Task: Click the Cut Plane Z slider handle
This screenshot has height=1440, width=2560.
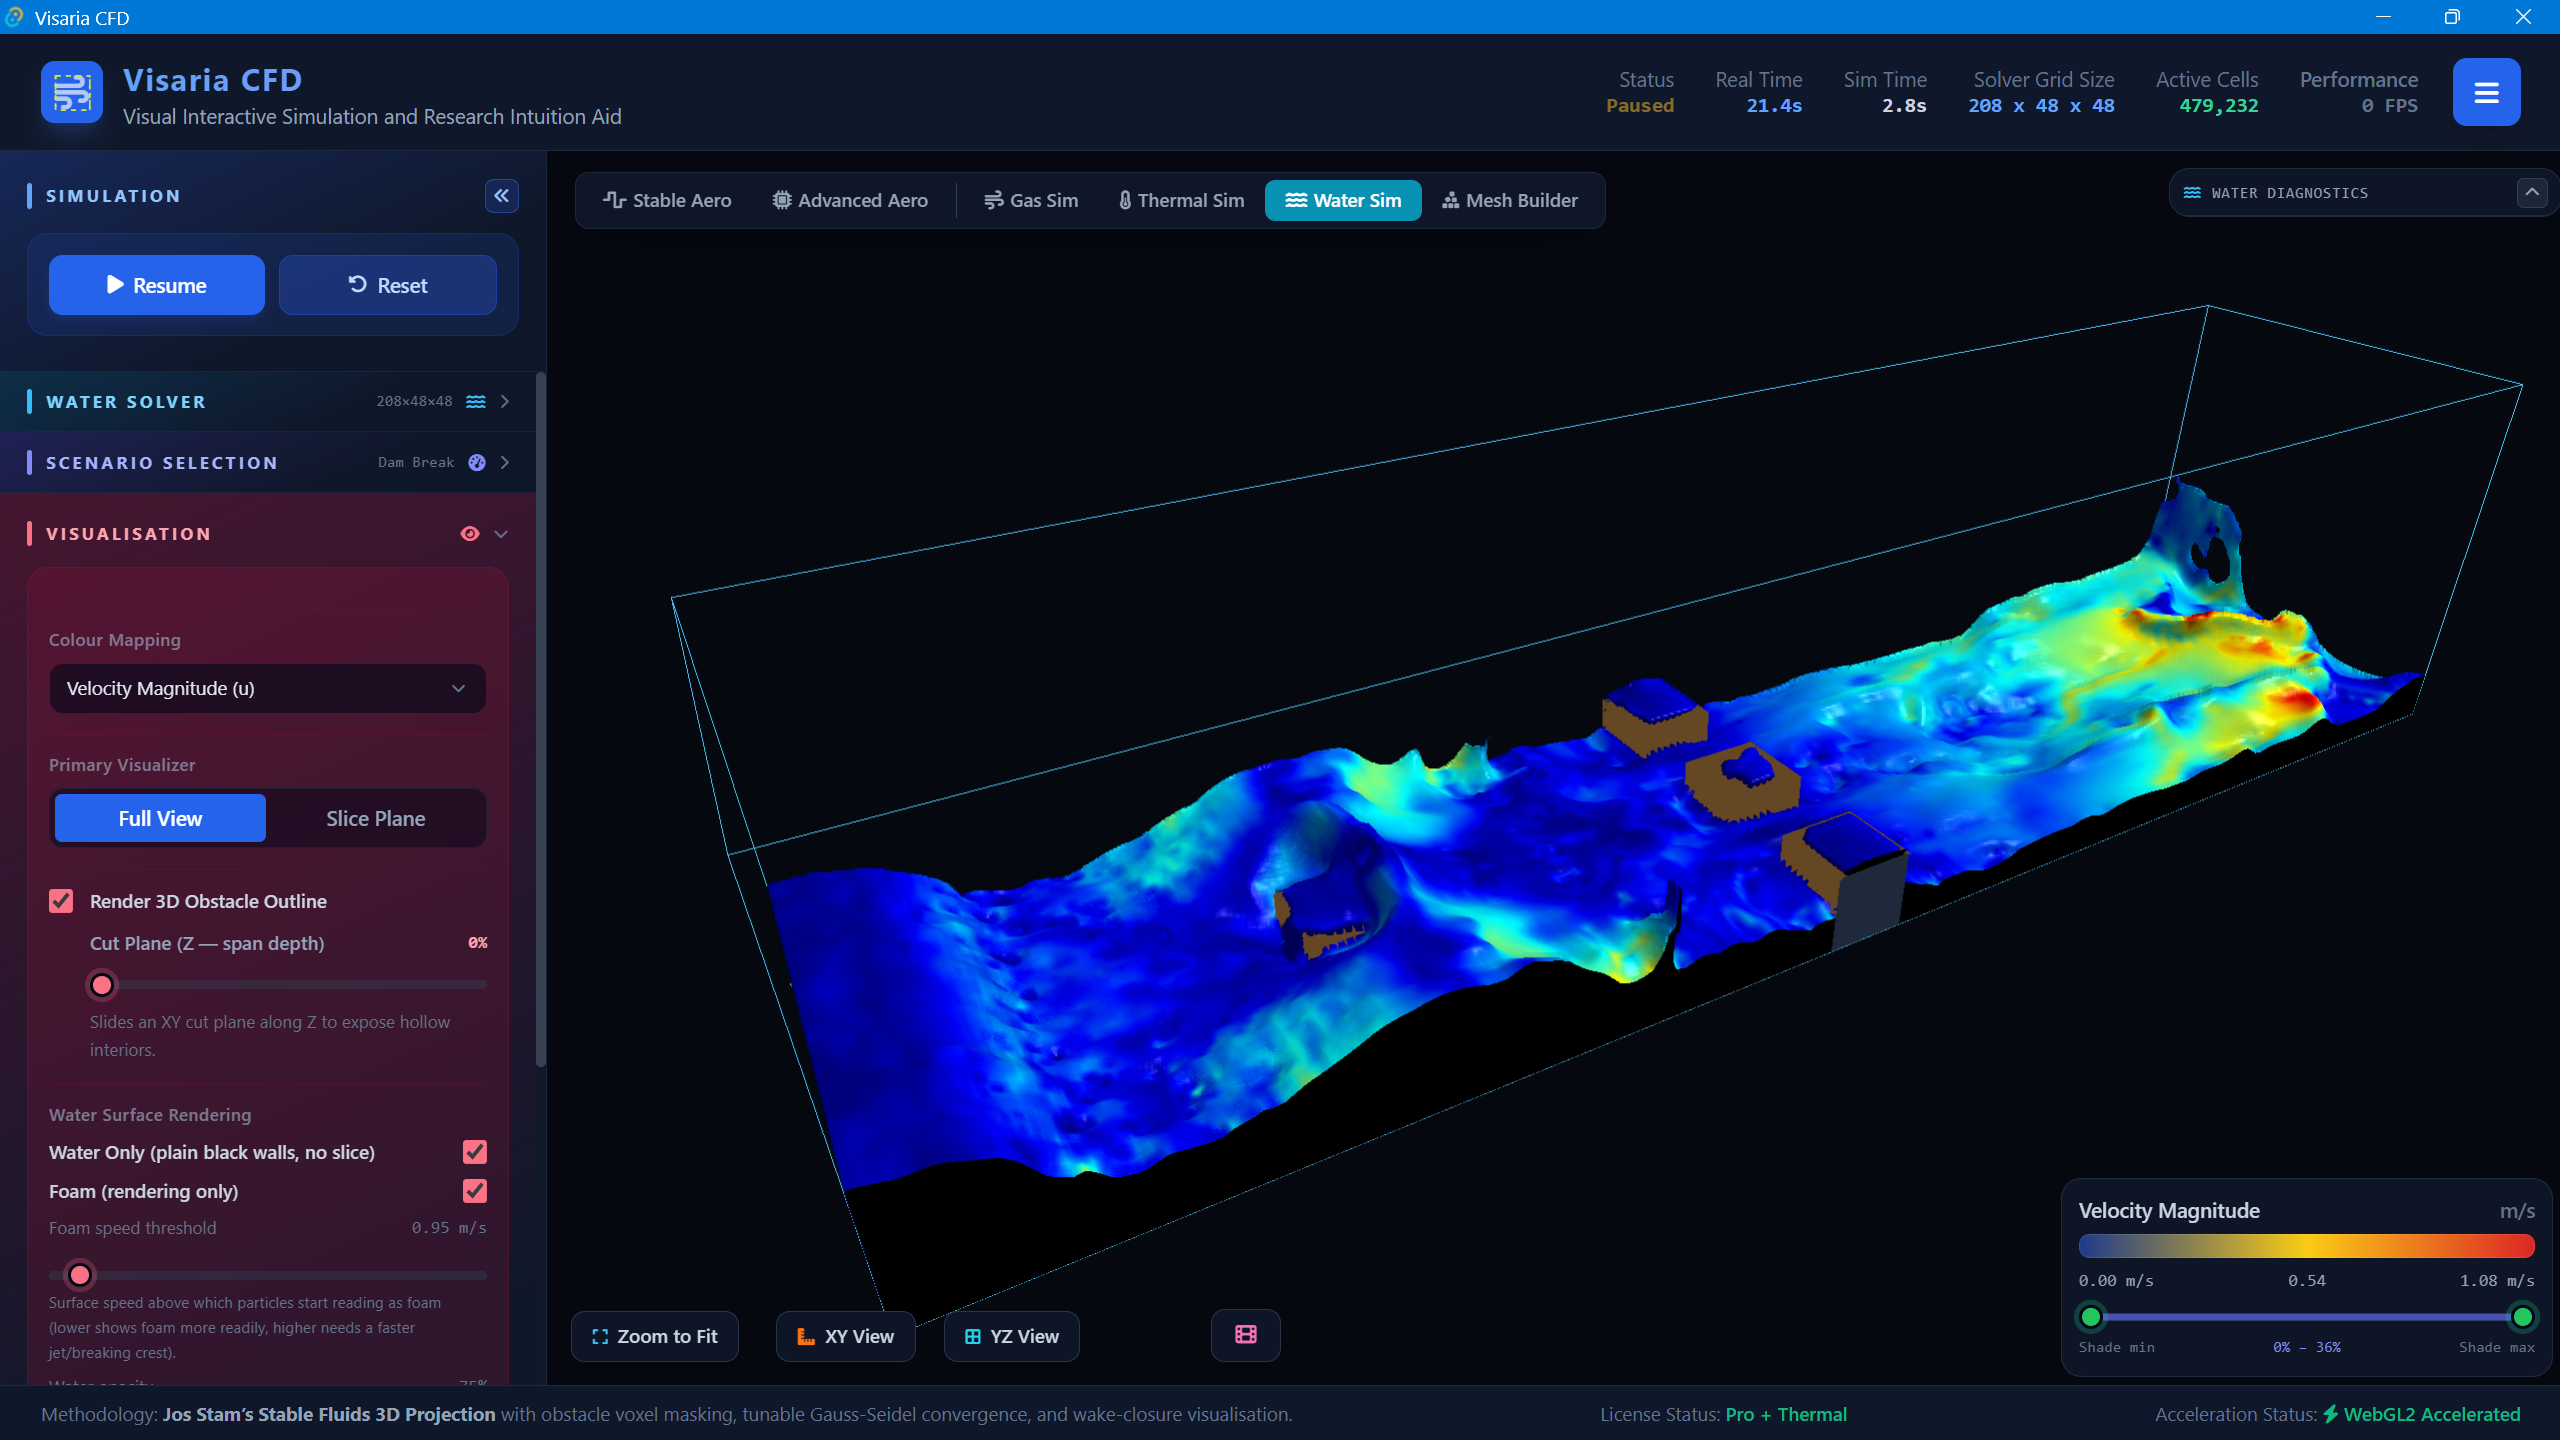Action: click(x=102, y=985)
